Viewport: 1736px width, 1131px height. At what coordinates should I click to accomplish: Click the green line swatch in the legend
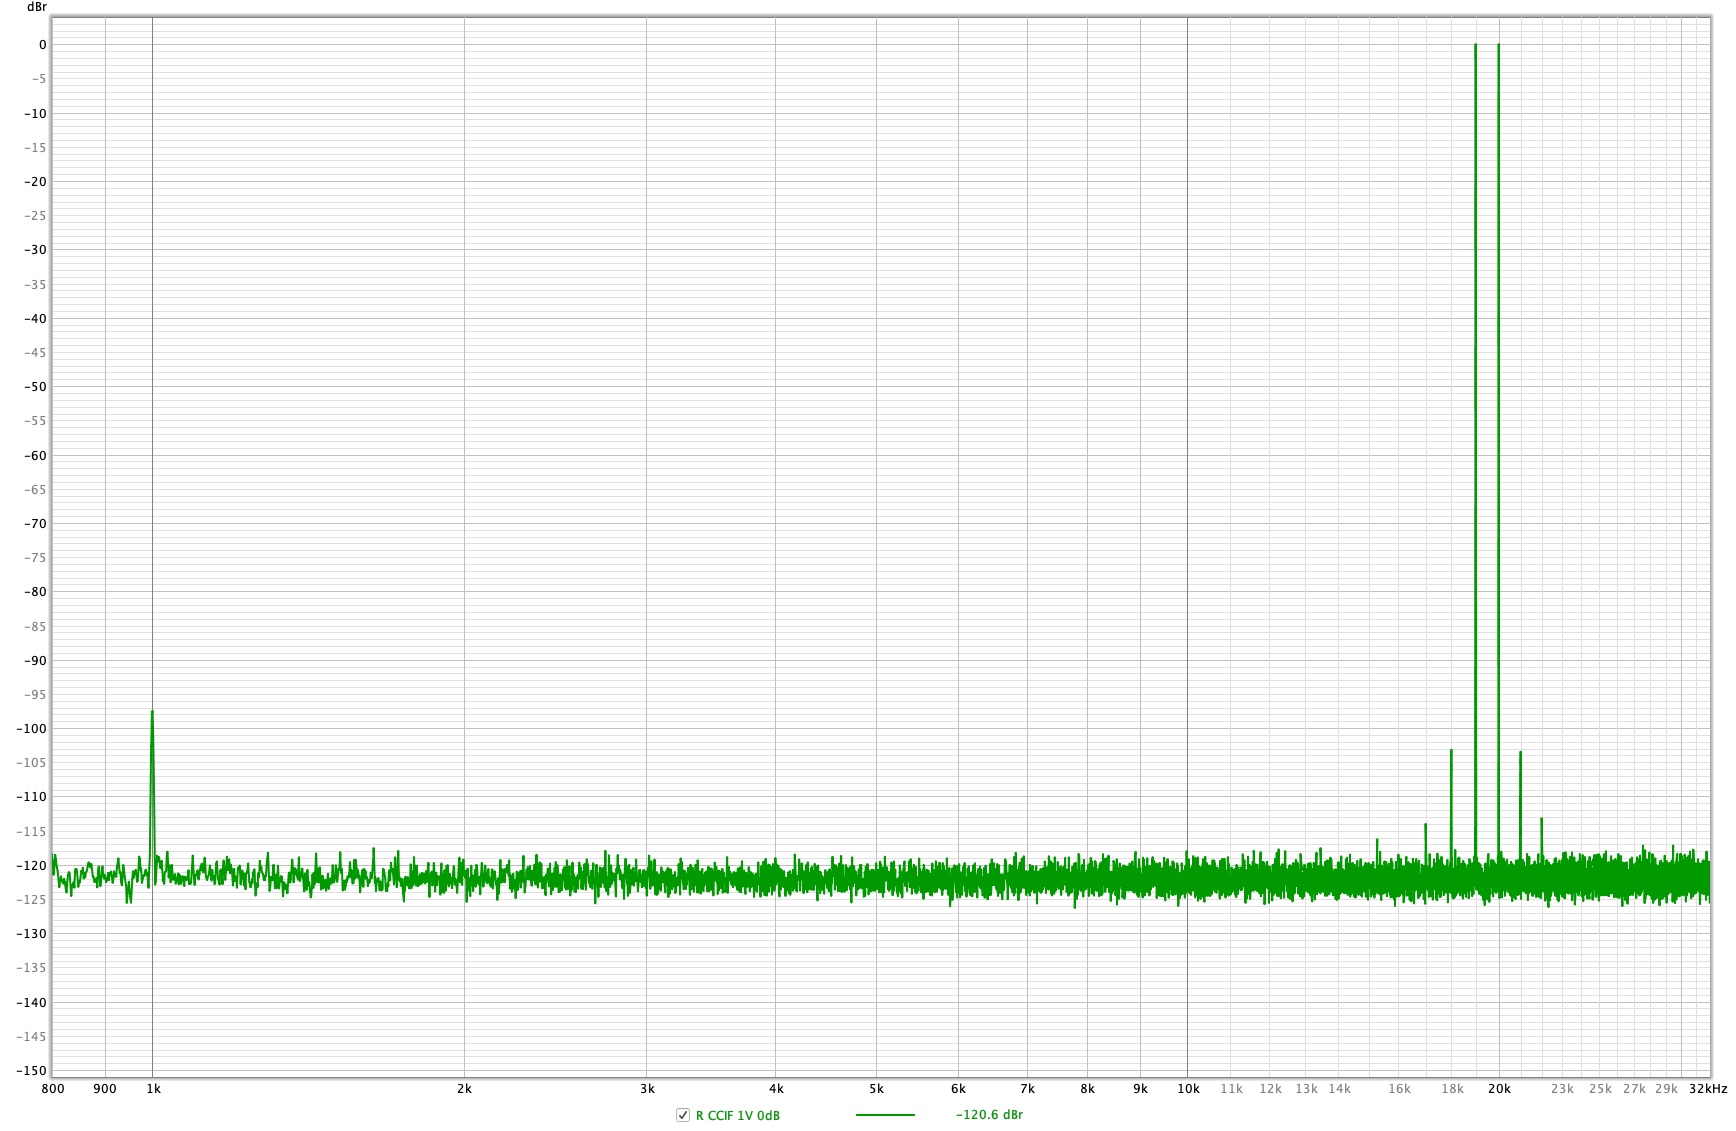(x=885, y=1115)
